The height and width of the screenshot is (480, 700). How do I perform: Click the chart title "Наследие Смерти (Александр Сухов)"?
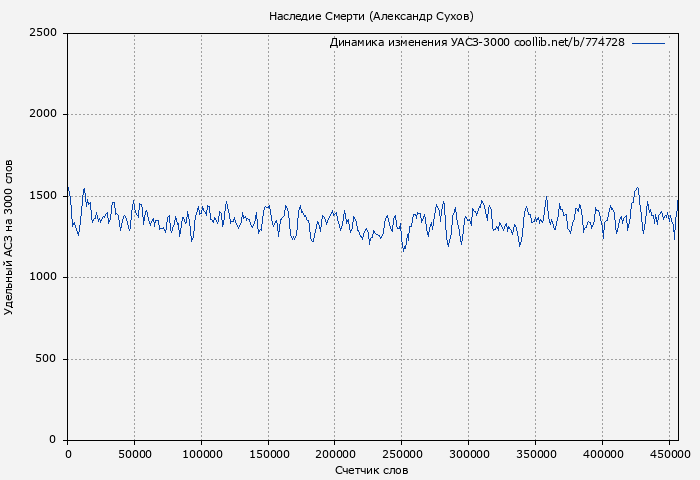coord(371,16)
